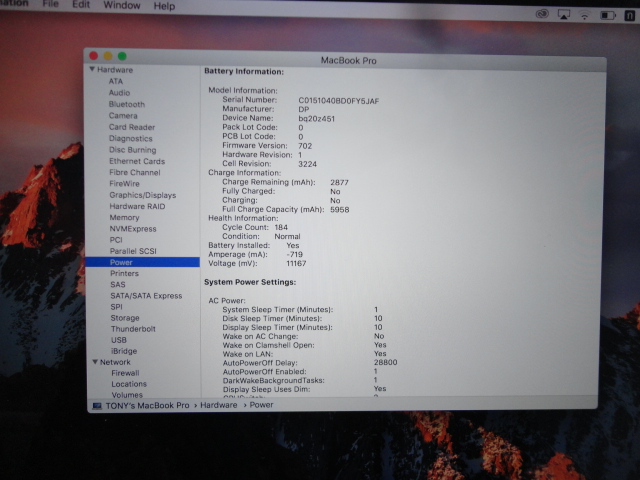This screenshot has width=640, height=480.
Task: Select NVMExpress in the sidebar
Action: coord(133,229)
